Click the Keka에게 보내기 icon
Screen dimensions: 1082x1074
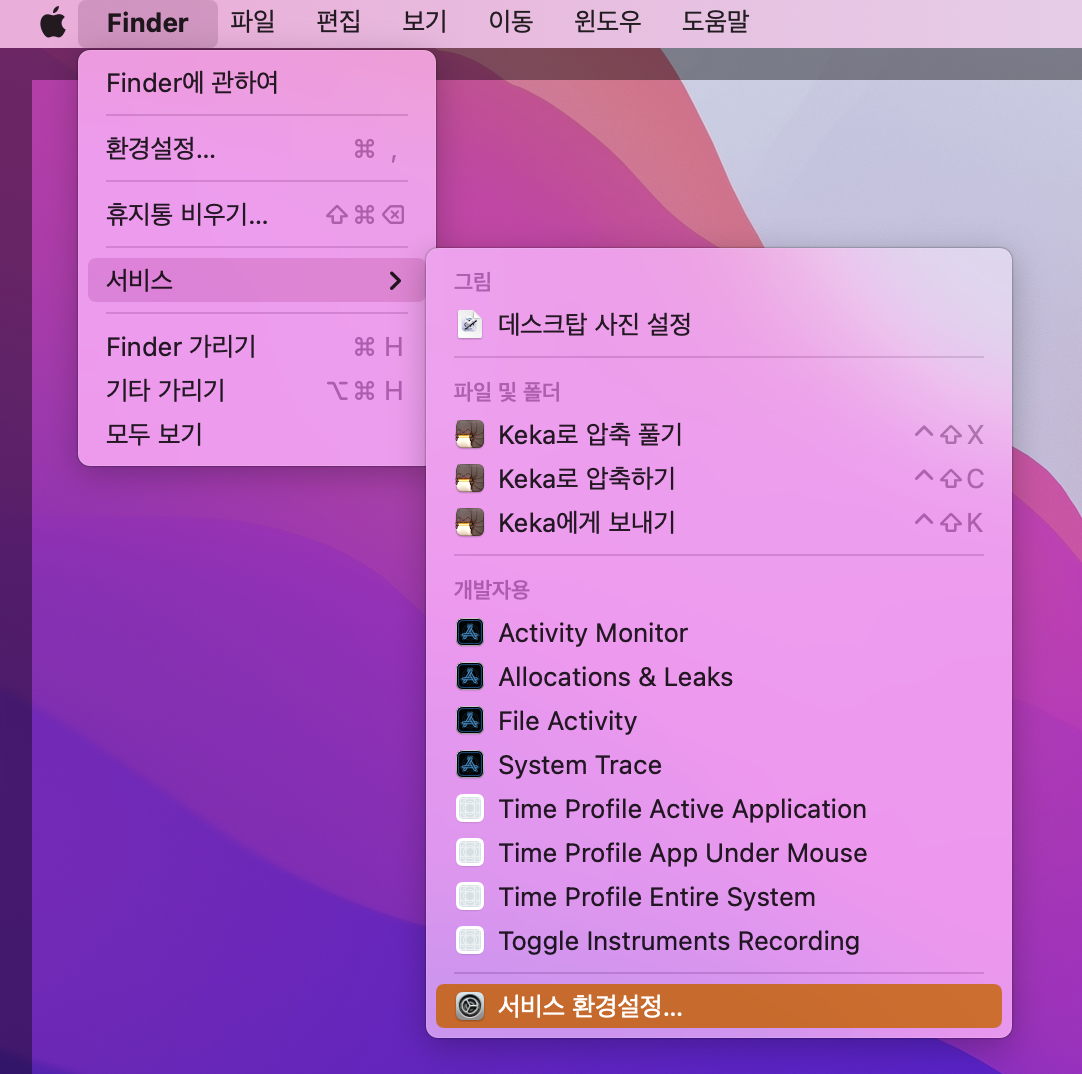(470, 523)
